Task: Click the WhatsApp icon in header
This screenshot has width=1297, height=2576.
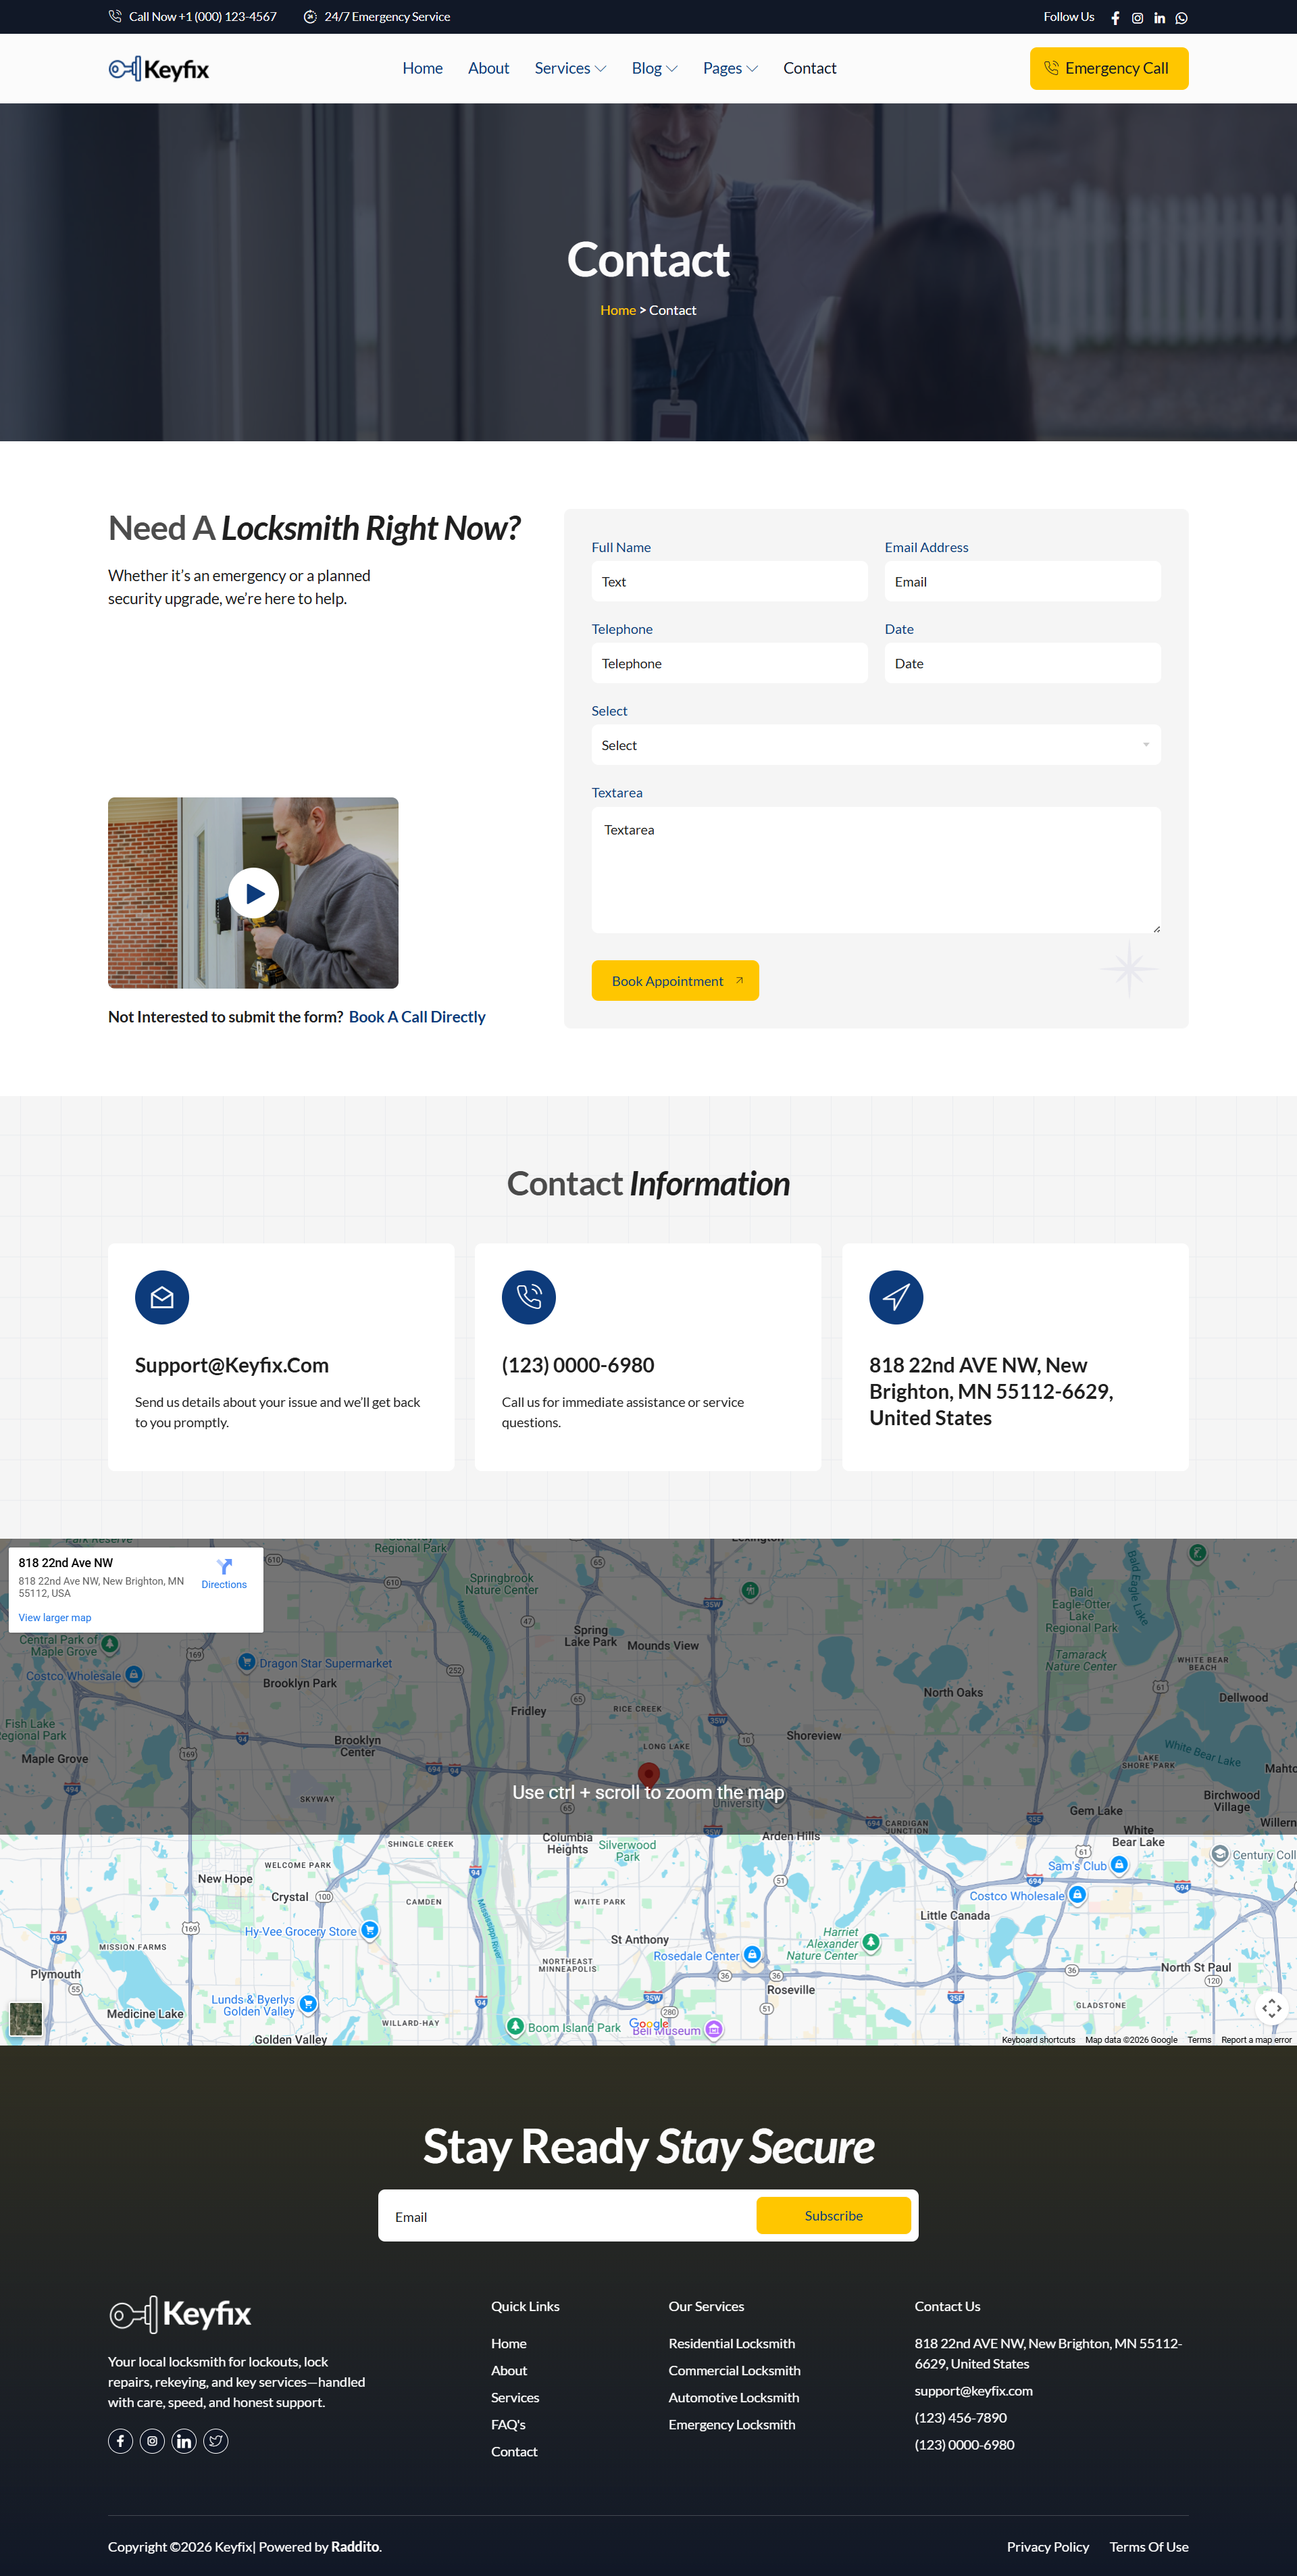Action: [1181, 18]
